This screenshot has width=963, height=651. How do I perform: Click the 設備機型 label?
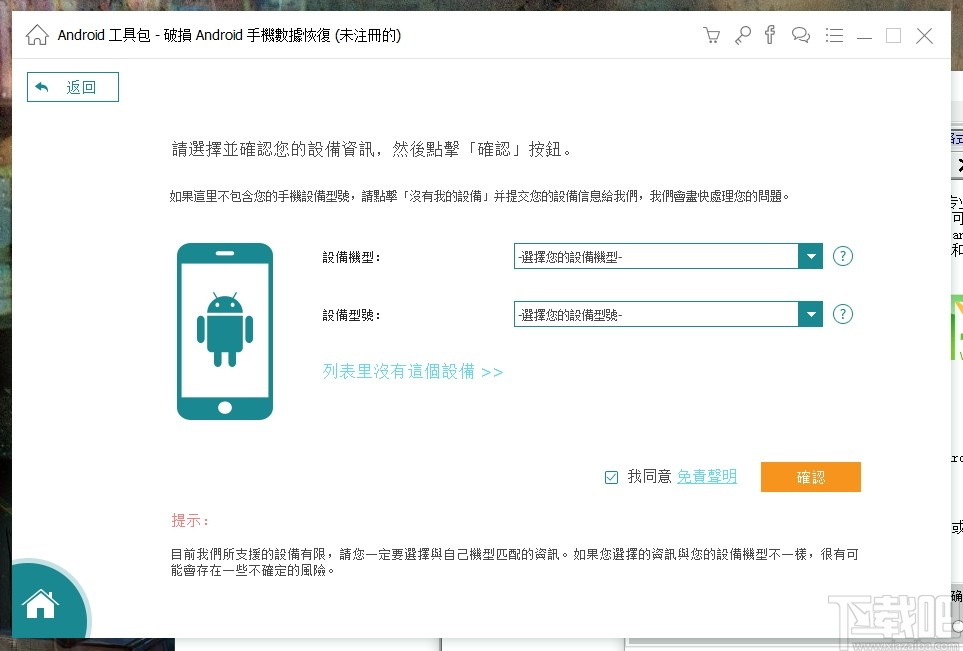(351, 257)
